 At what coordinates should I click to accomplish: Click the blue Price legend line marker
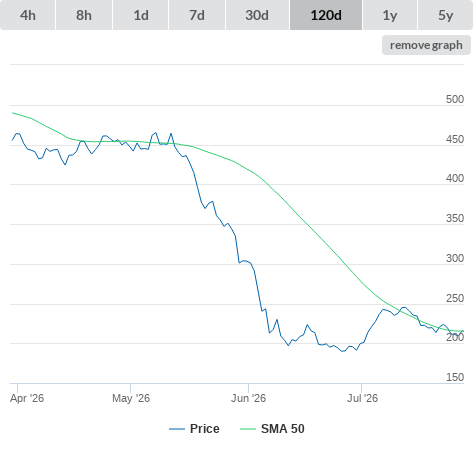point(177,429)
